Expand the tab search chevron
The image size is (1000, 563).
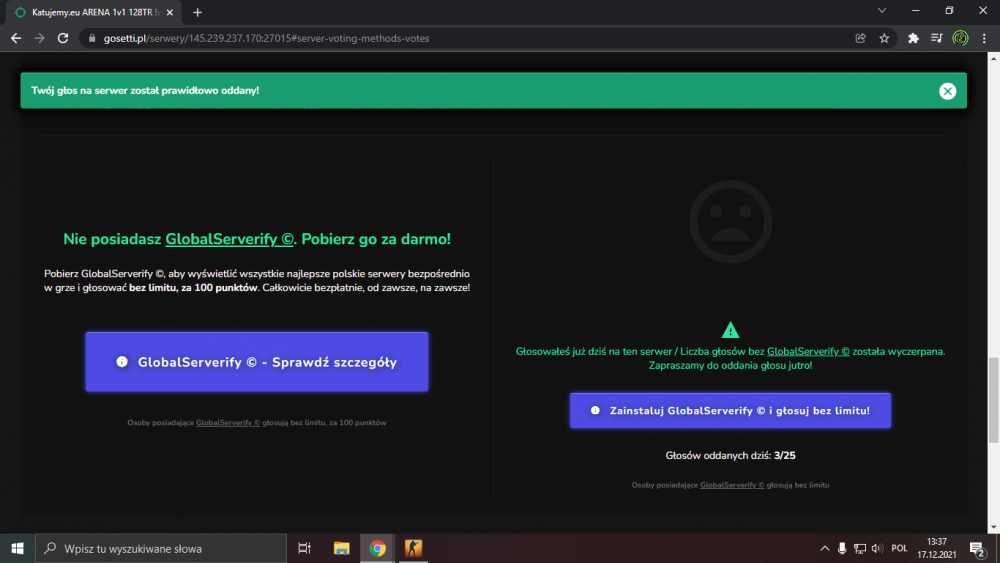click(x=881, y=11)
